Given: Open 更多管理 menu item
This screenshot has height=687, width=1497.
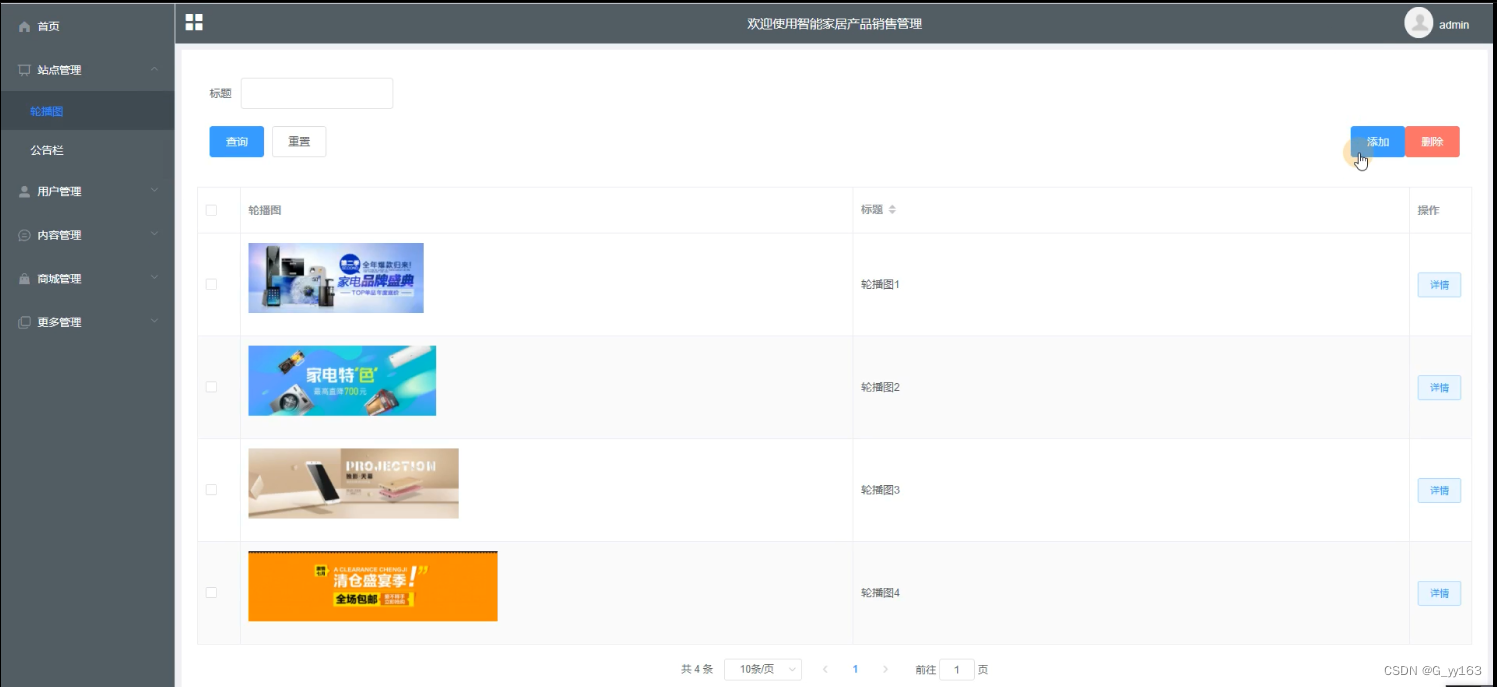Looking at the screenshot, I should [x=87, y=323].
